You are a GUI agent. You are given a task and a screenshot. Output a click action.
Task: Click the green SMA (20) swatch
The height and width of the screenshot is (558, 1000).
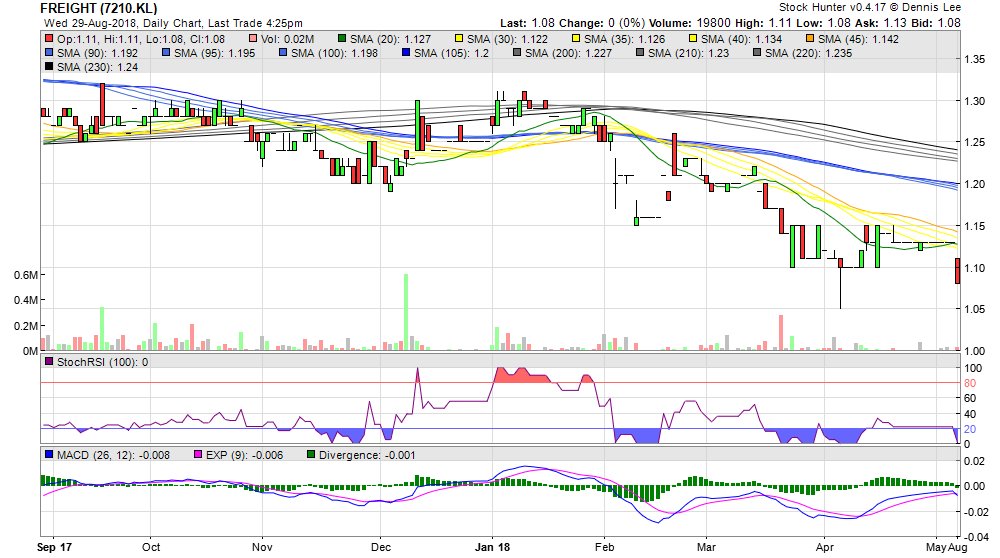[342, 39]
